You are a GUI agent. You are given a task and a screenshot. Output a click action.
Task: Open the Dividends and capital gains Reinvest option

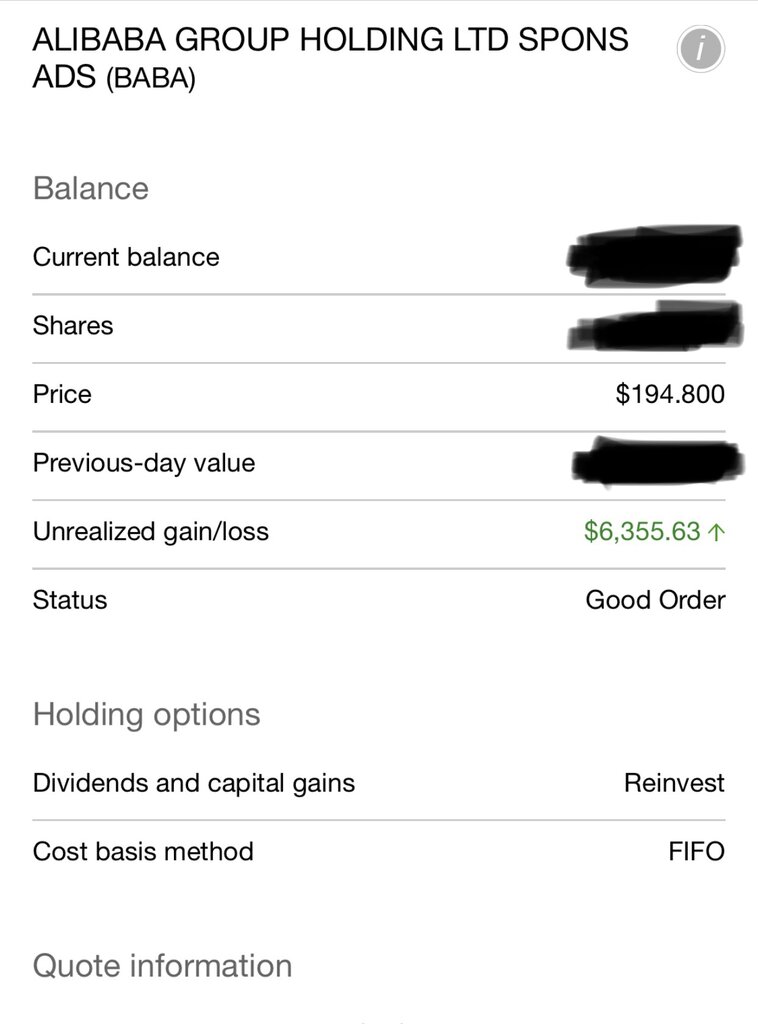click(379, 783)
